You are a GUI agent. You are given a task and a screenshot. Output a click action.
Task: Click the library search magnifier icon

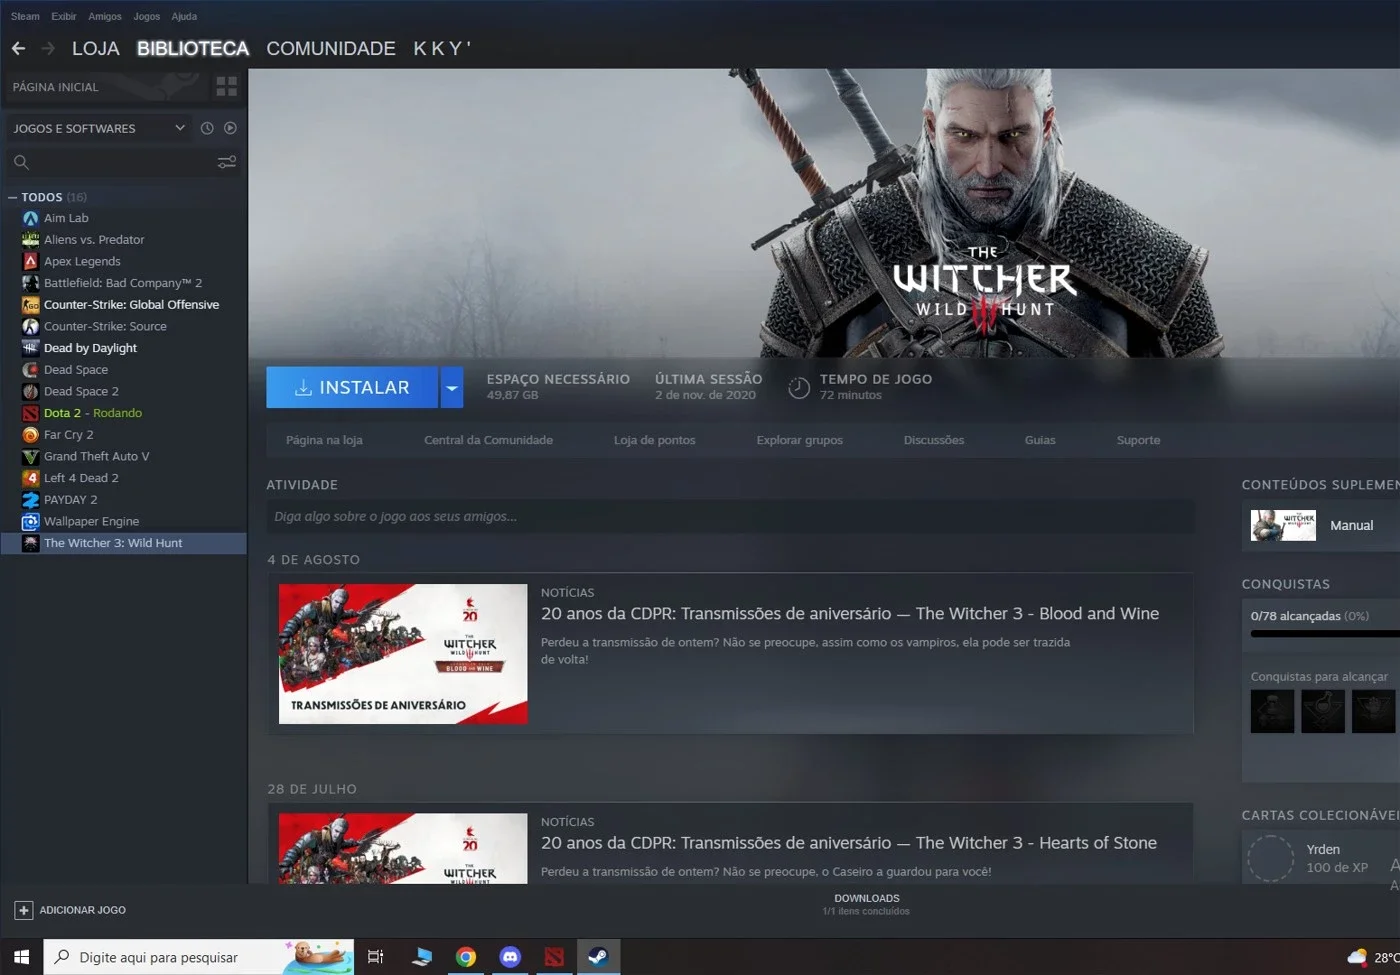(21, 162)
